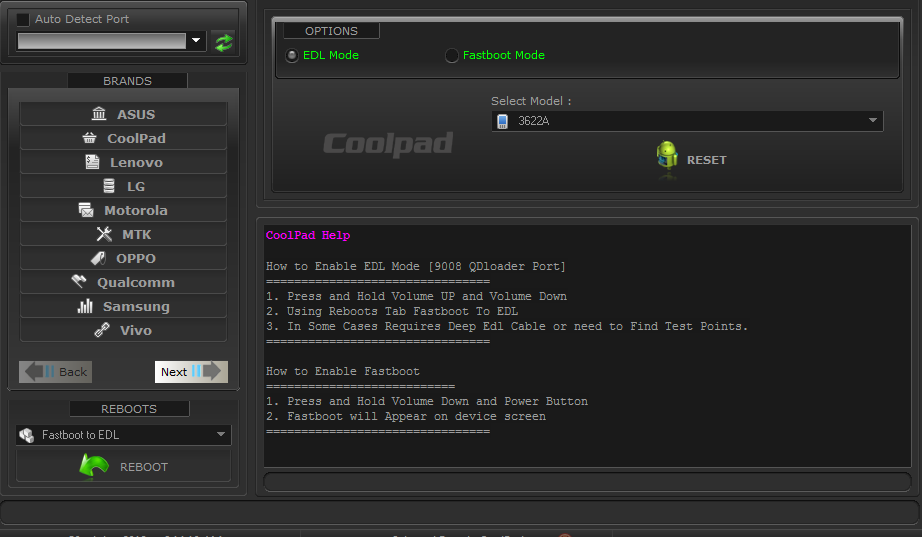Select the ASUS brand button

pos(123,114)
